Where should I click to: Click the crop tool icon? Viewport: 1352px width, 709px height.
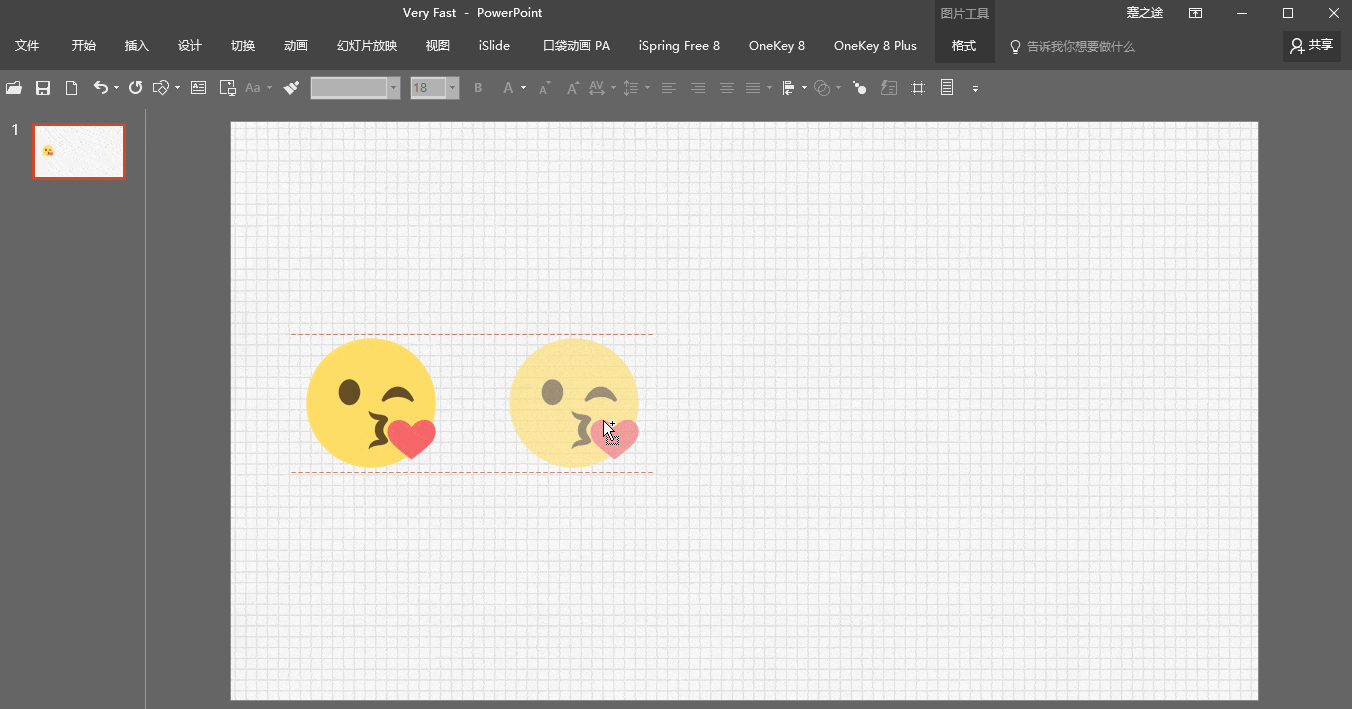(918, 88)
